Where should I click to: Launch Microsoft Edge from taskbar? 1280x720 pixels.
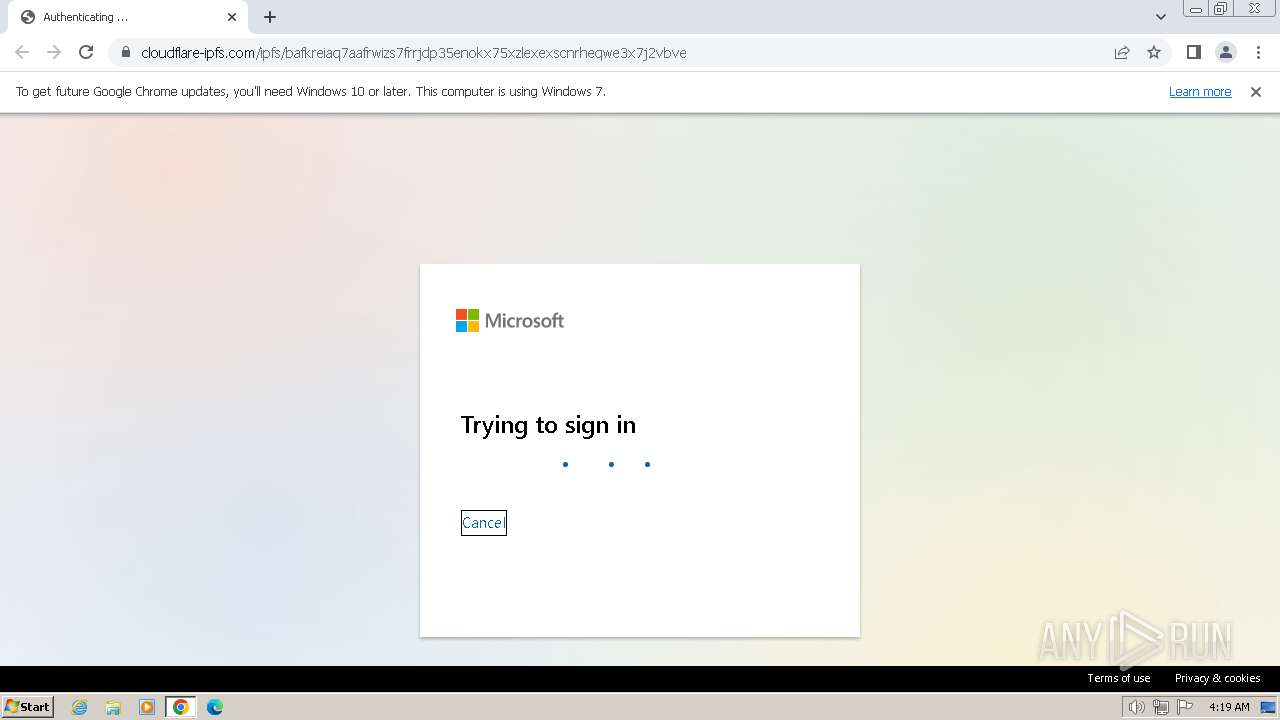coord(215,707)
